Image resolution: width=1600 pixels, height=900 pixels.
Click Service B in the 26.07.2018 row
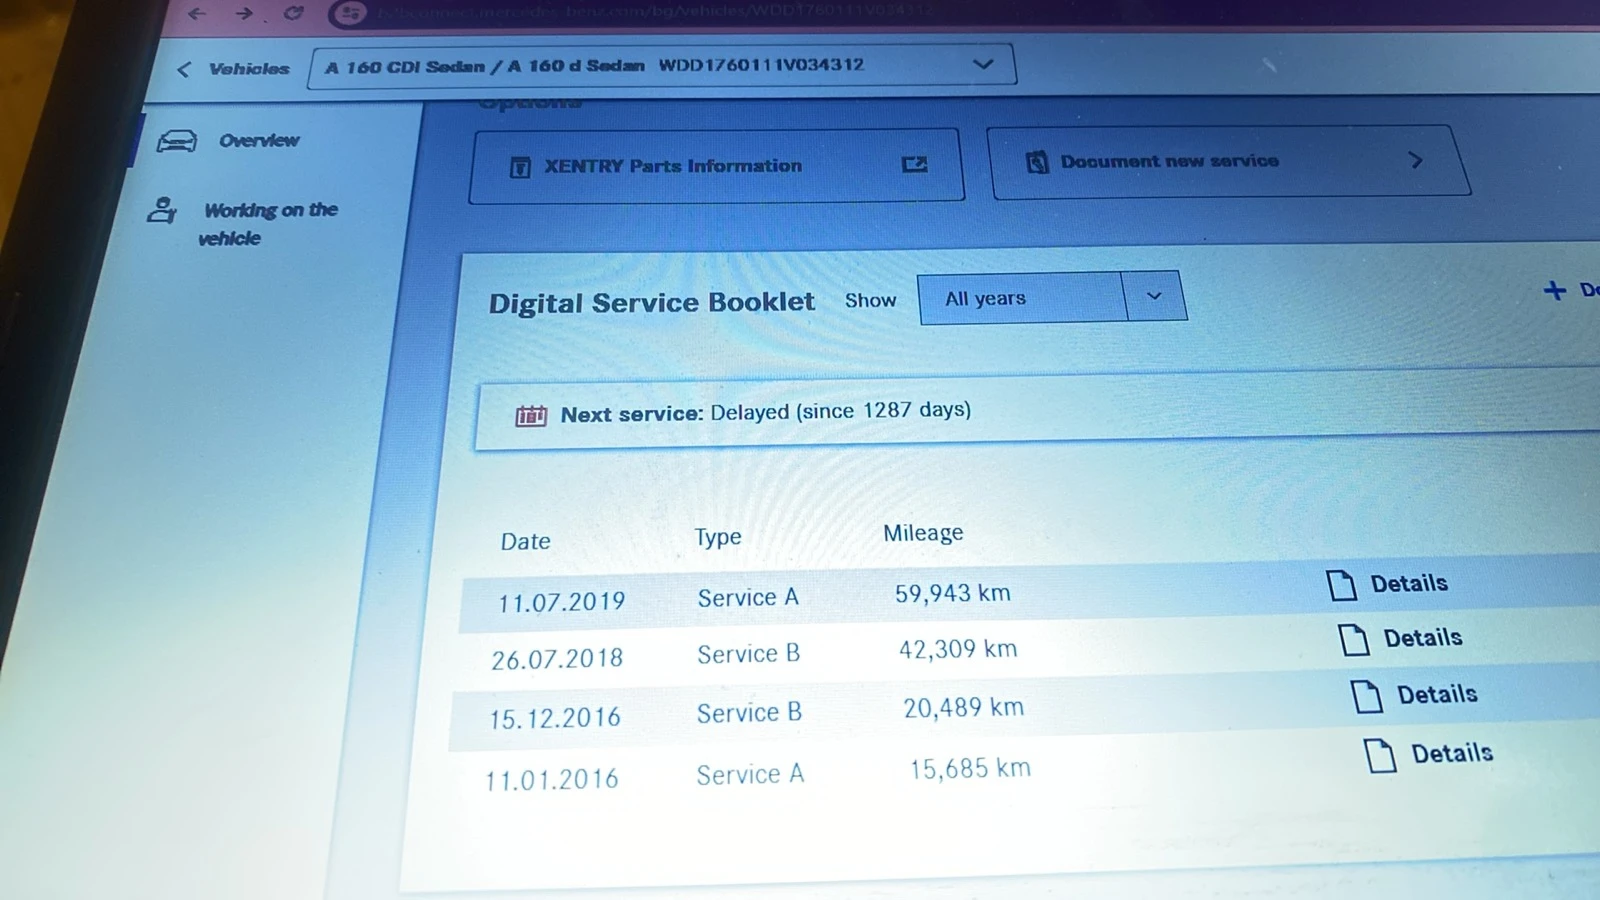point(748,654)
